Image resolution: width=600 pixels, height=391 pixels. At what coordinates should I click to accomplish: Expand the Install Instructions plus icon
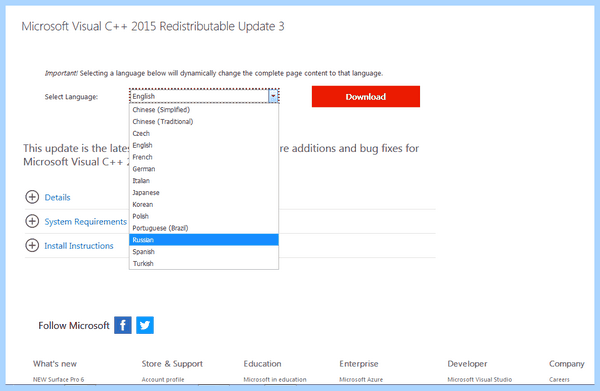tap(32, 245)
